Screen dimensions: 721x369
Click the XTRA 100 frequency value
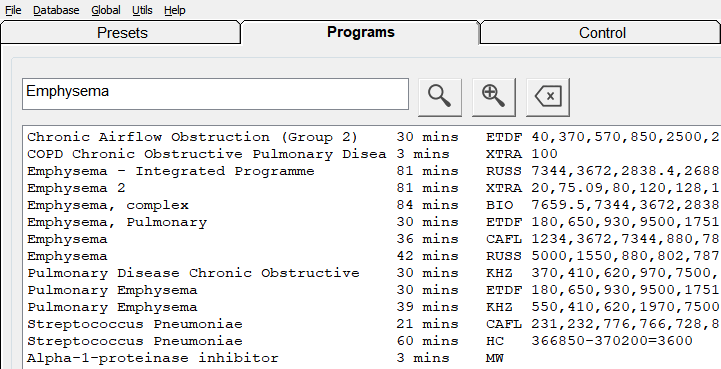coord(544,154)
